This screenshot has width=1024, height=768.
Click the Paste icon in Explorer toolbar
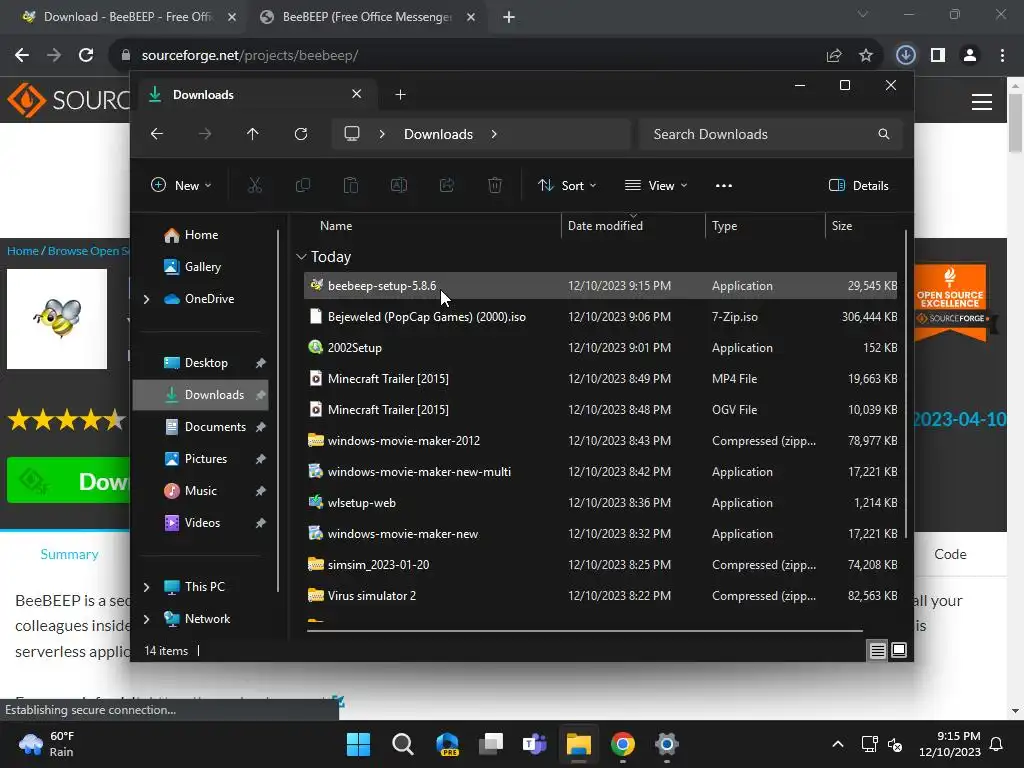coord(351,185)
